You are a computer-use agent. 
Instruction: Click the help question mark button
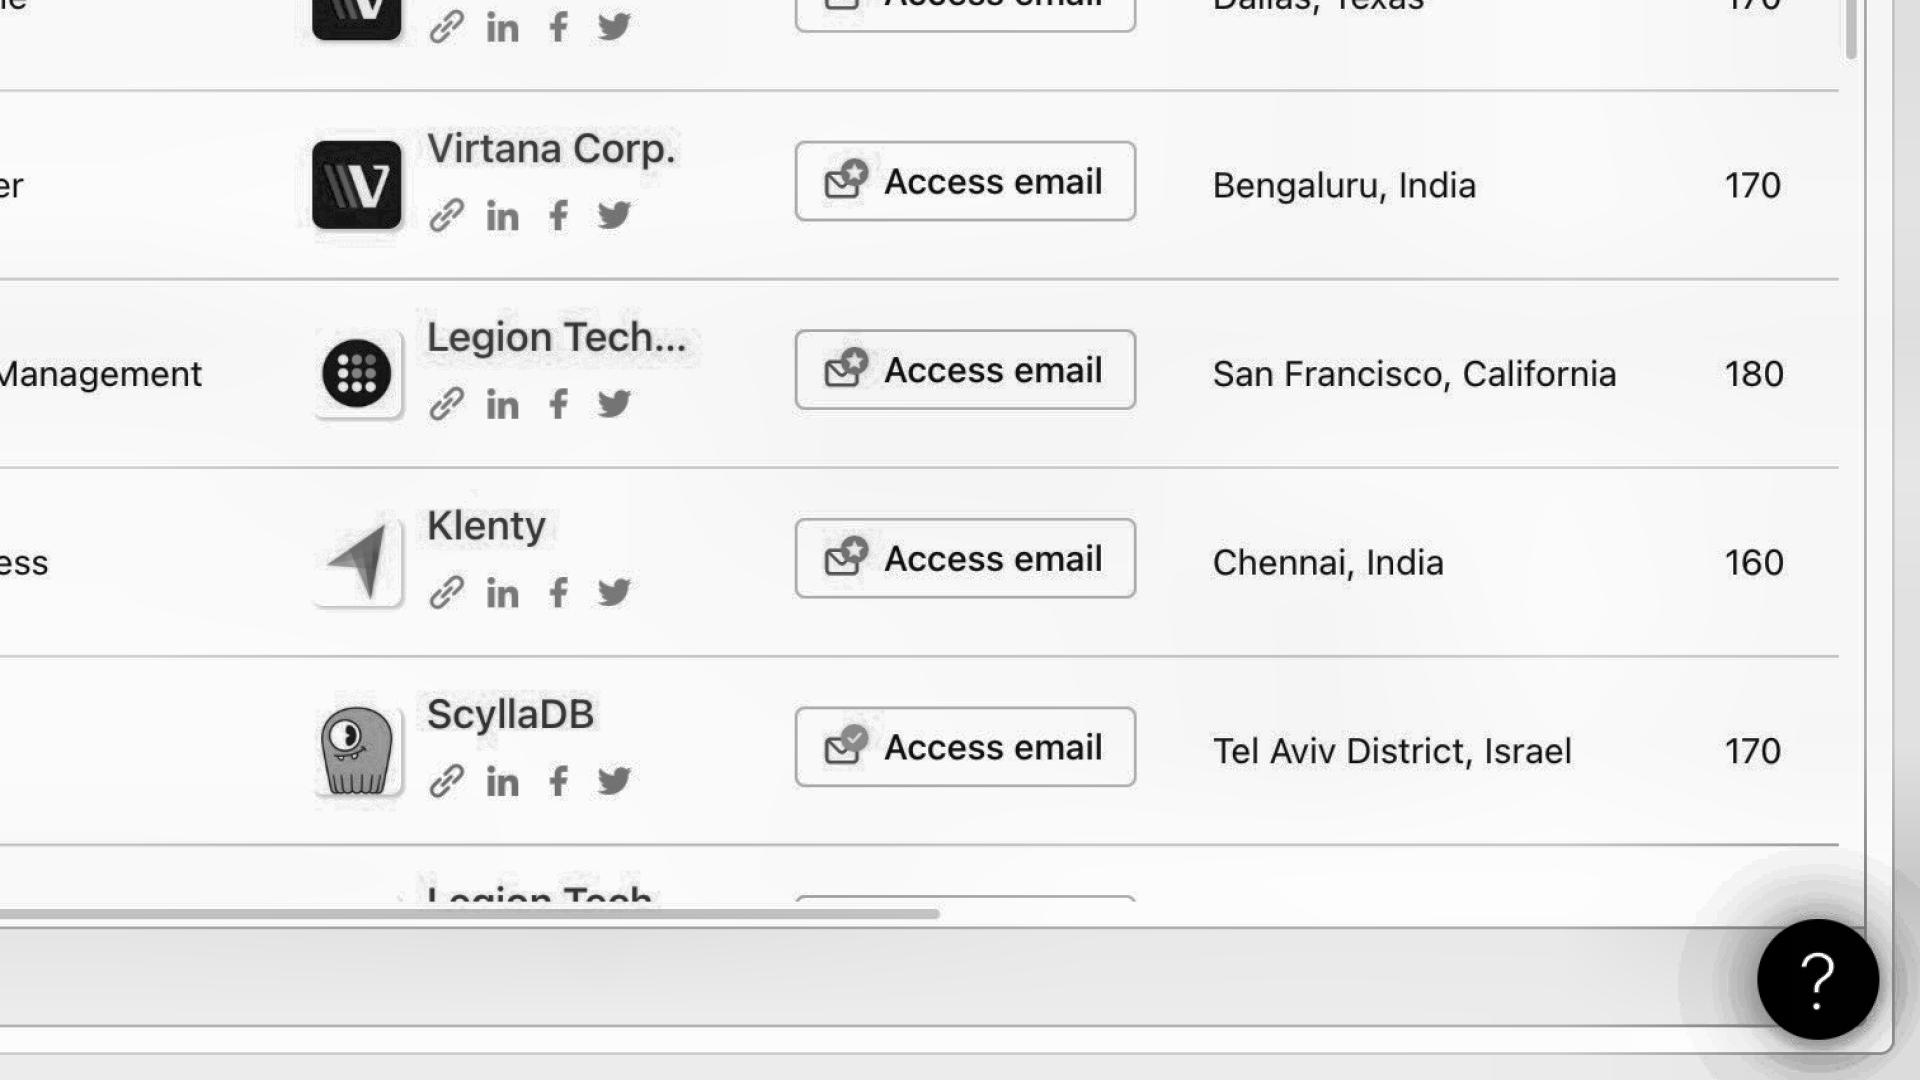click(1817, 978)
